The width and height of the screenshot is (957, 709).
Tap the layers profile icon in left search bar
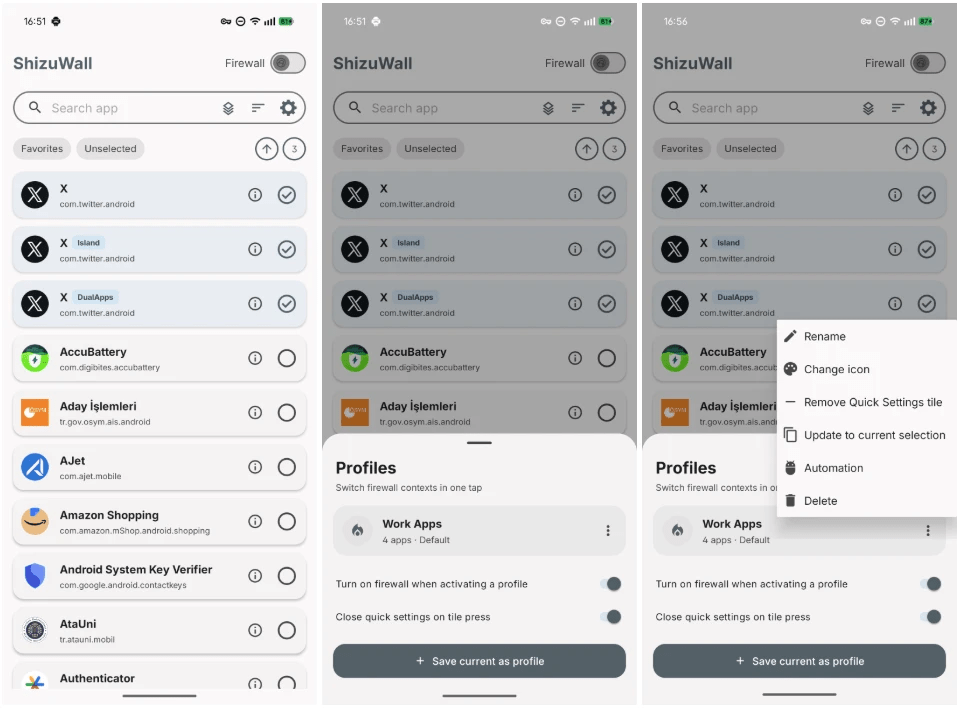[x=228, y=108]
